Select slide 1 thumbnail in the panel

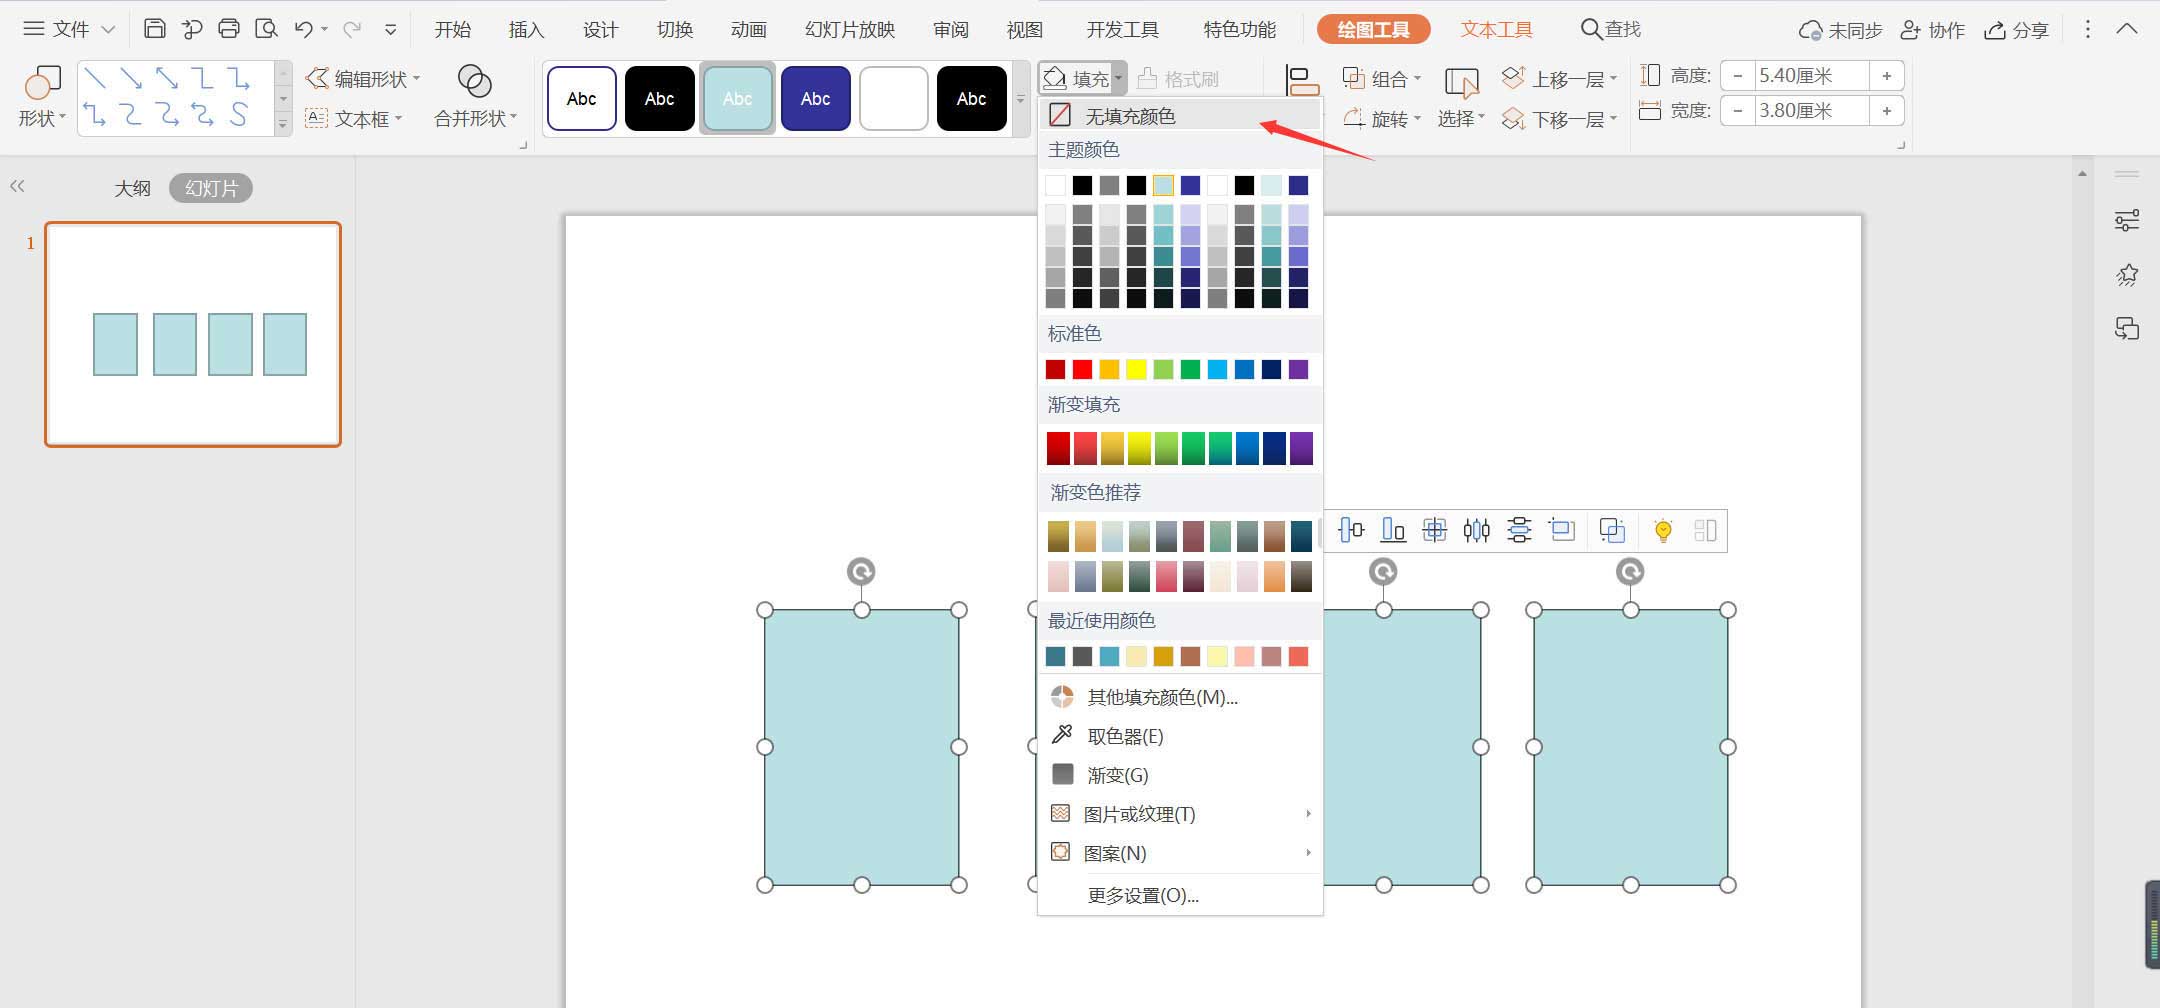(193, 334)
